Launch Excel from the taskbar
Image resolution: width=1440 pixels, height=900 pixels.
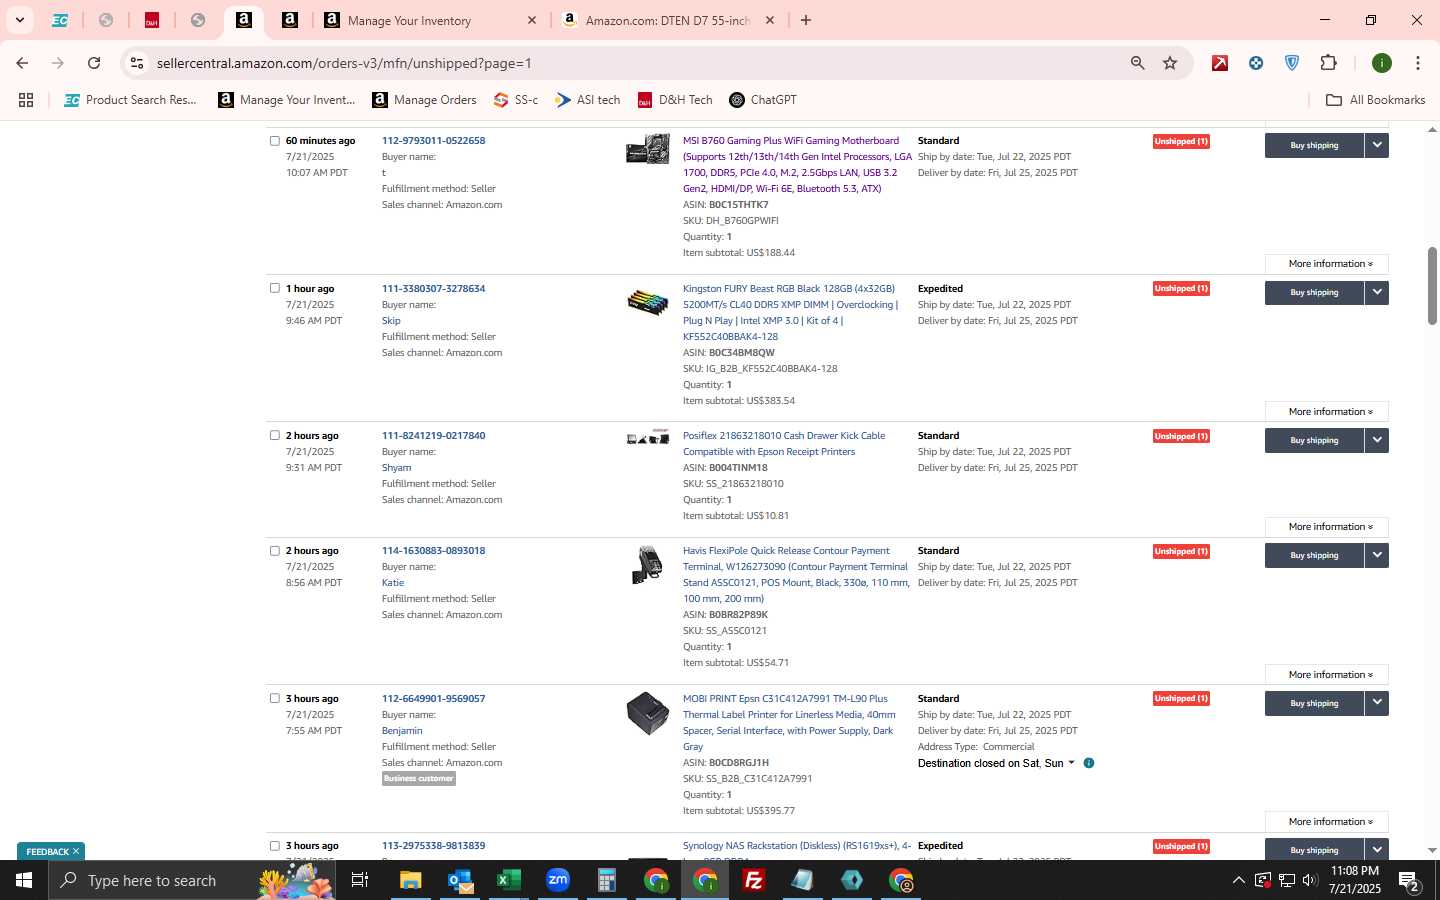coord(509,880)
